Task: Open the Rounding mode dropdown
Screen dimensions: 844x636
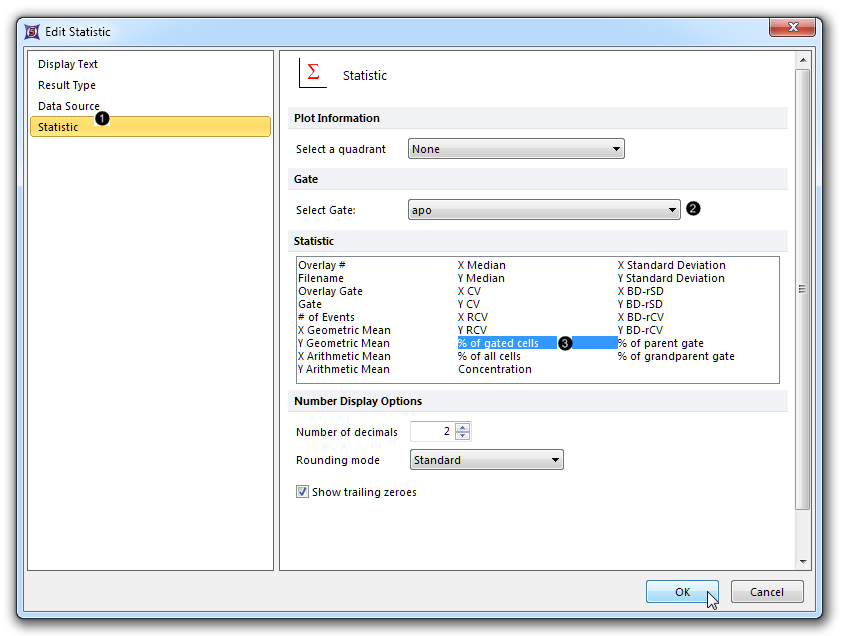Action: [x=486, y=460]
